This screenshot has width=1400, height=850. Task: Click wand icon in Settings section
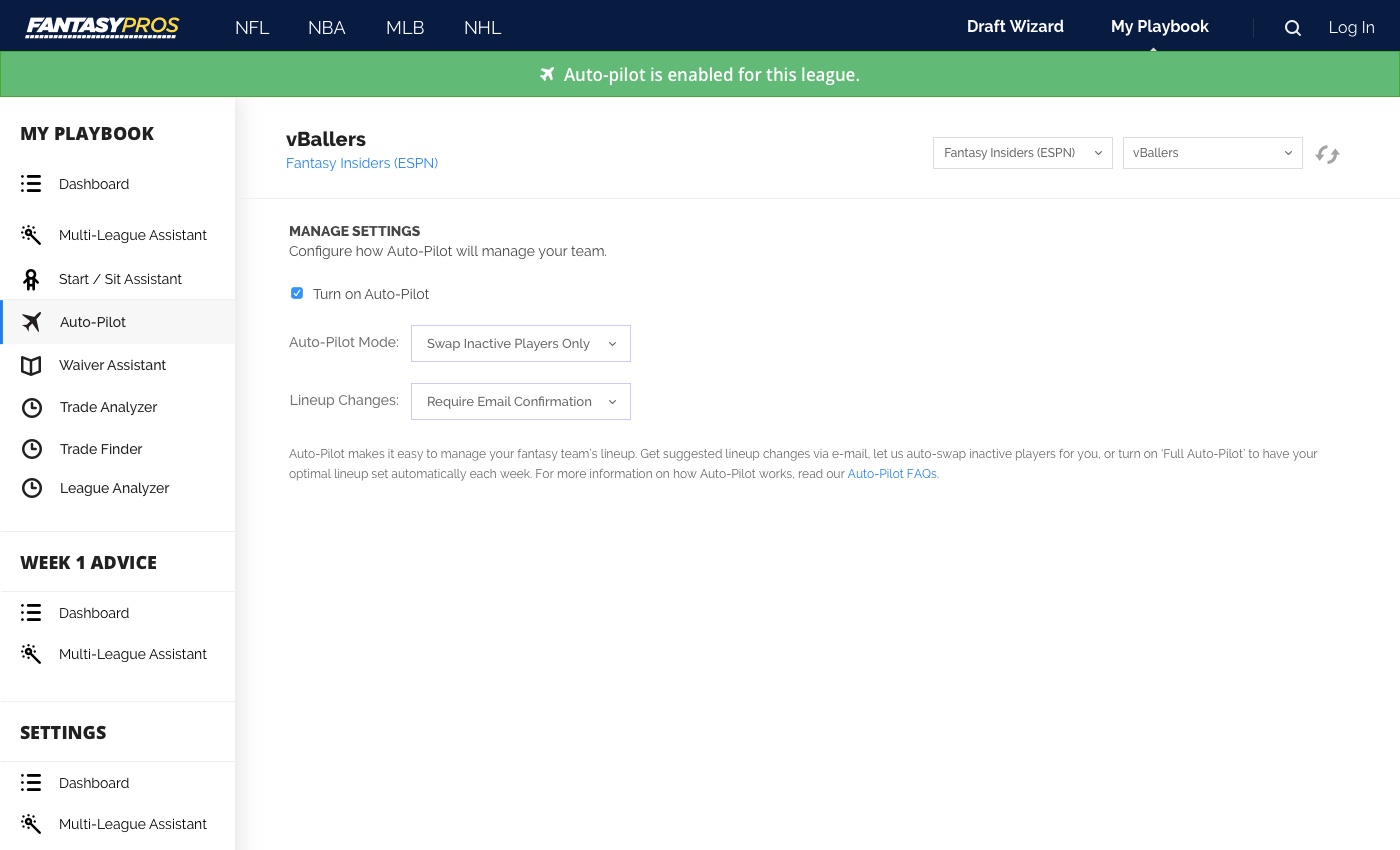click(31, 824)
